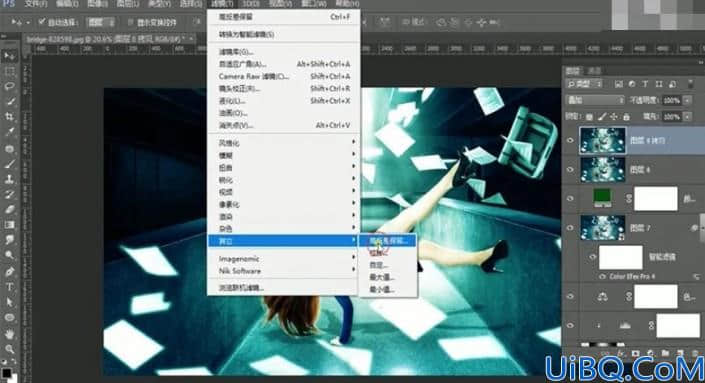Select the Healing Brush tool
Screen dimensions: 705x383
[x=9, y=148]
